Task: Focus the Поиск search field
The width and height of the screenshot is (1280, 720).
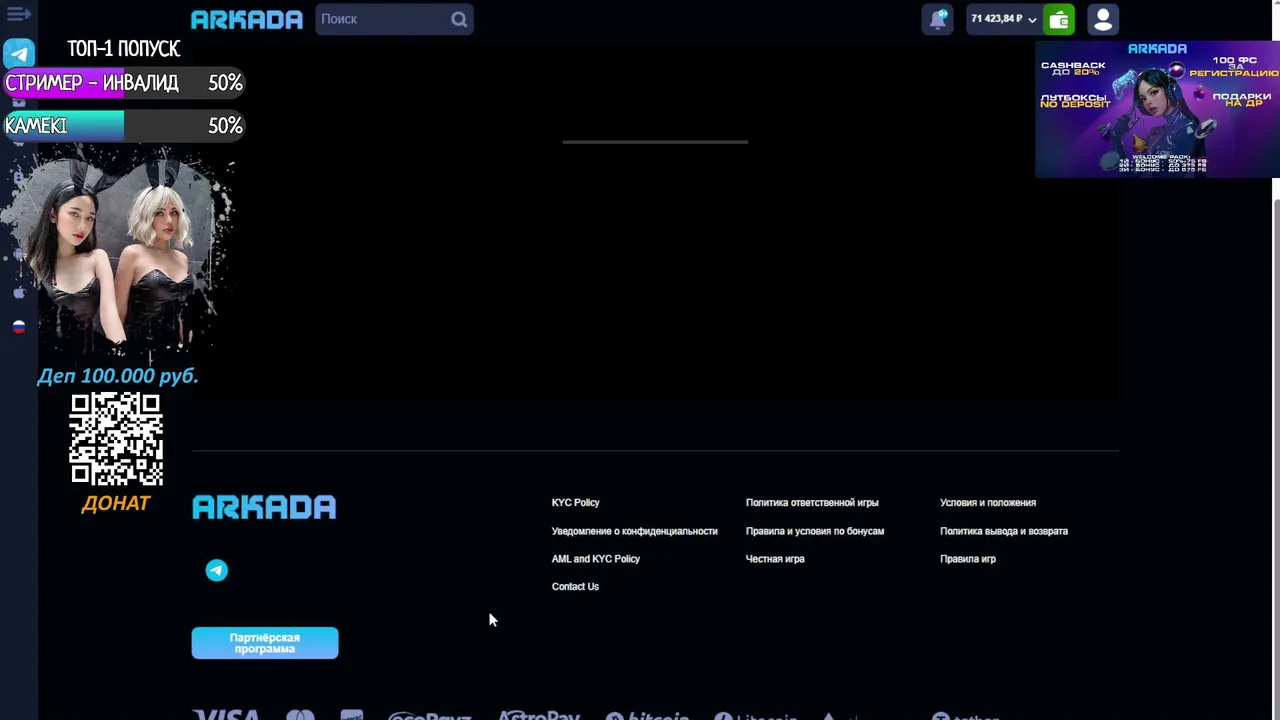Action: point(394,19)
